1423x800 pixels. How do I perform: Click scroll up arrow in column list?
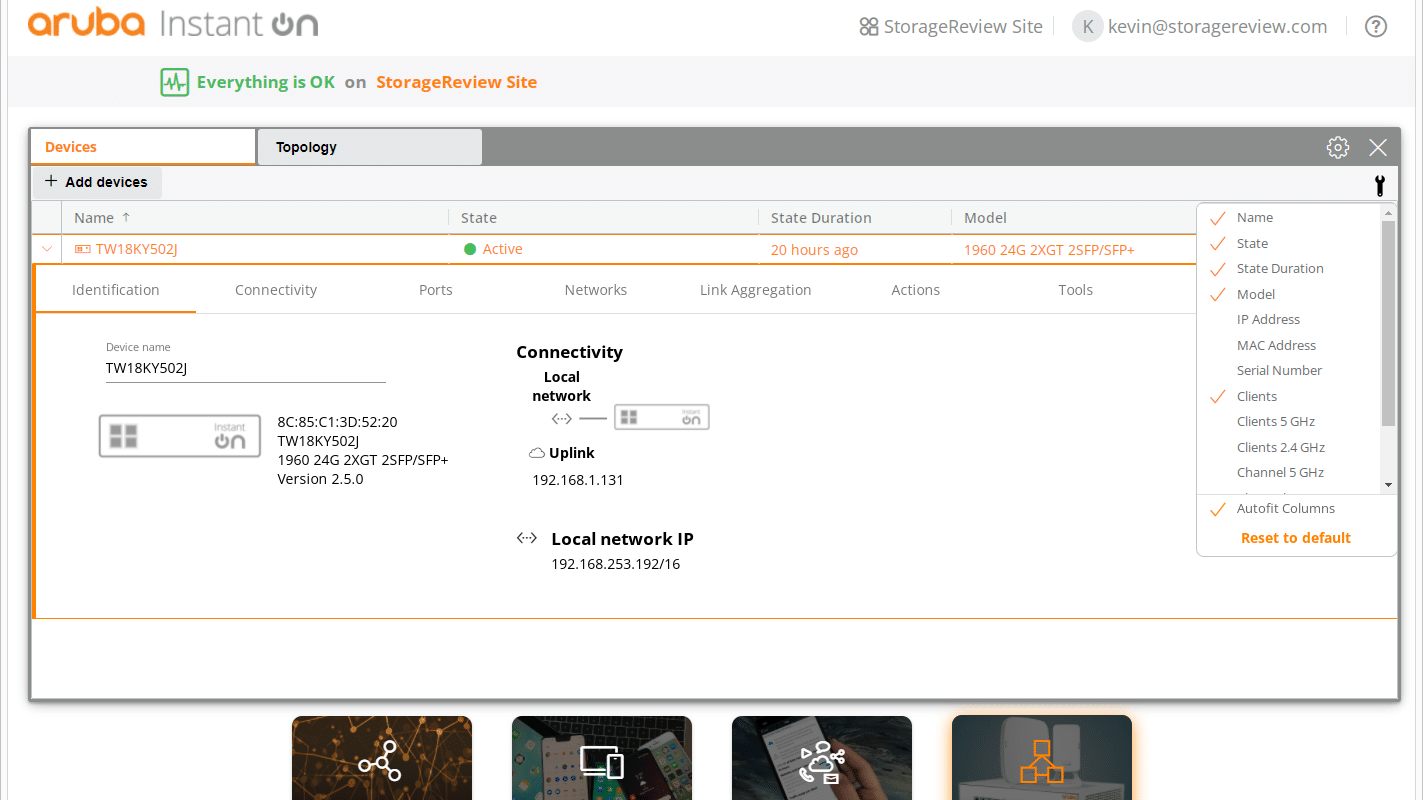coord(1388,212)
